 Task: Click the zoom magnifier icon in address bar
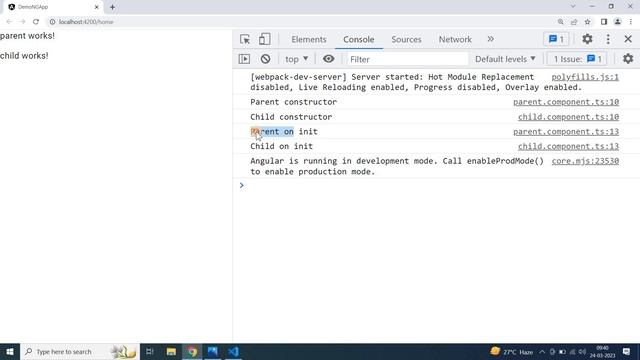pyautogui.click(x=560, y=22)
